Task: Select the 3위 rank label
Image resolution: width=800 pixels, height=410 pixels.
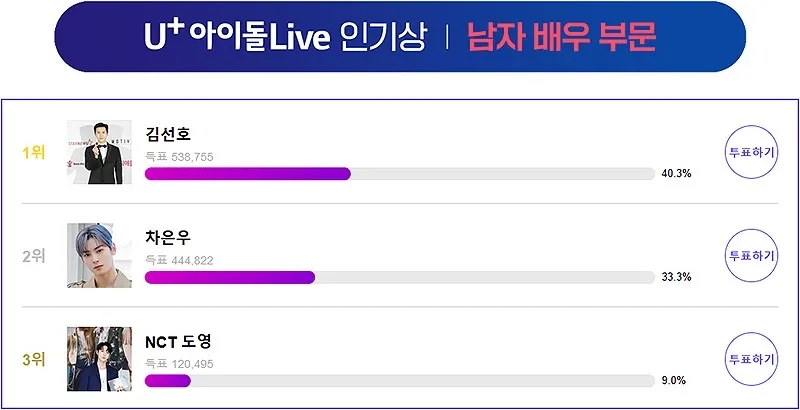Action: tap(34, 360)
